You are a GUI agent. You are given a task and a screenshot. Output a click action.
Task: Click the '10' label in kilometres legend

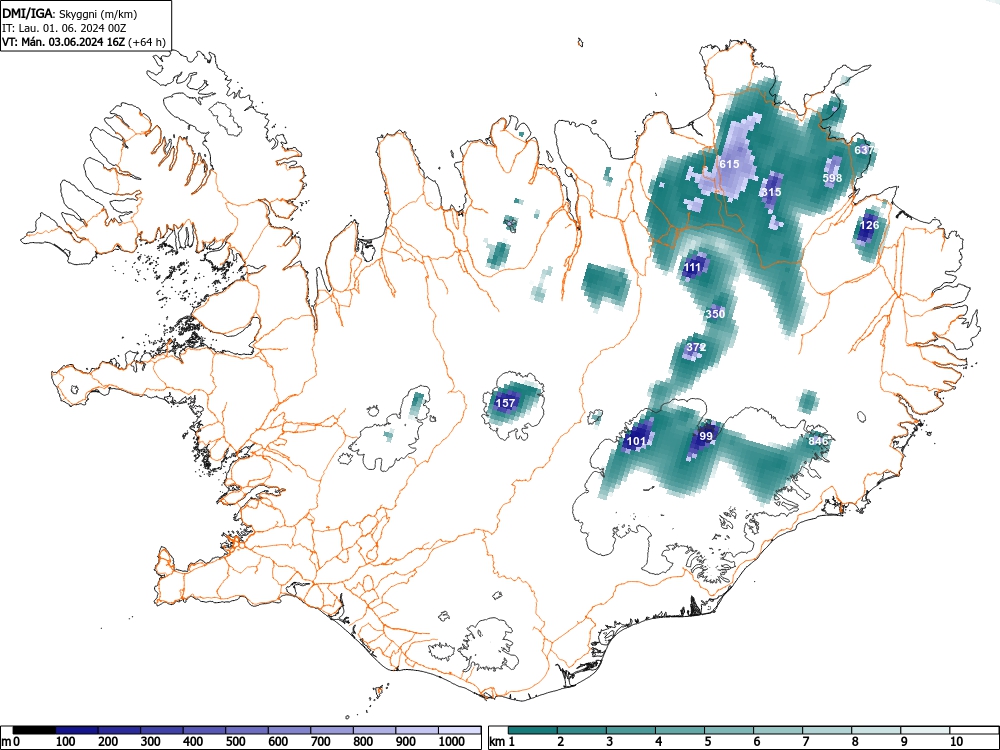(x=956, y=741)
